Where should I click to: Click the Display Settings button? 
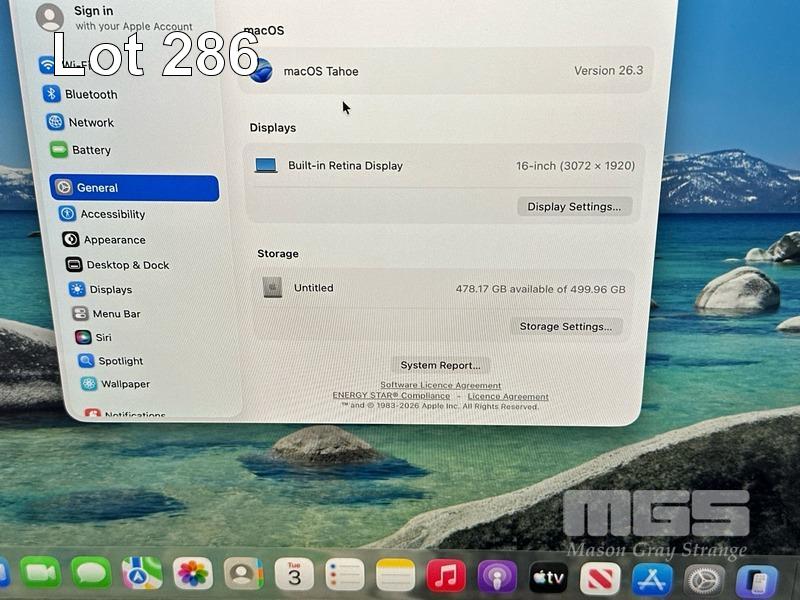tap(574, 207)
